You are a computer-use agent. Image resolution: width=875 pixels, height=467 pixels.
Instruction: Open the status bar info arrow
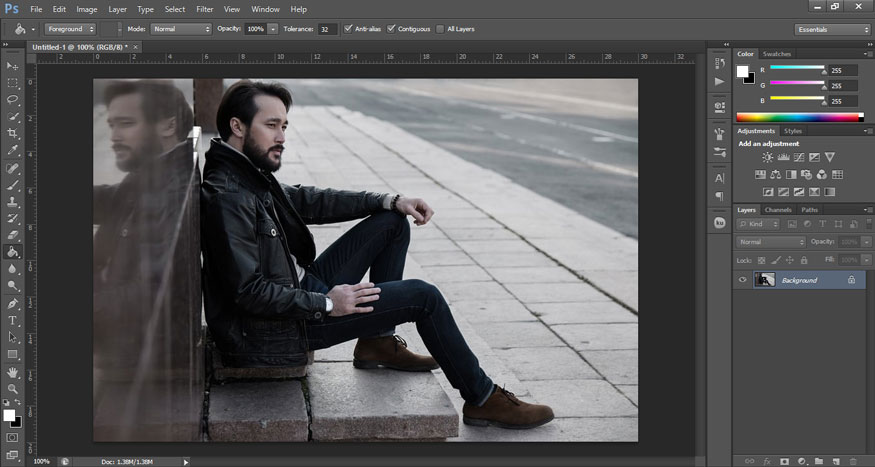pos(186,462)
